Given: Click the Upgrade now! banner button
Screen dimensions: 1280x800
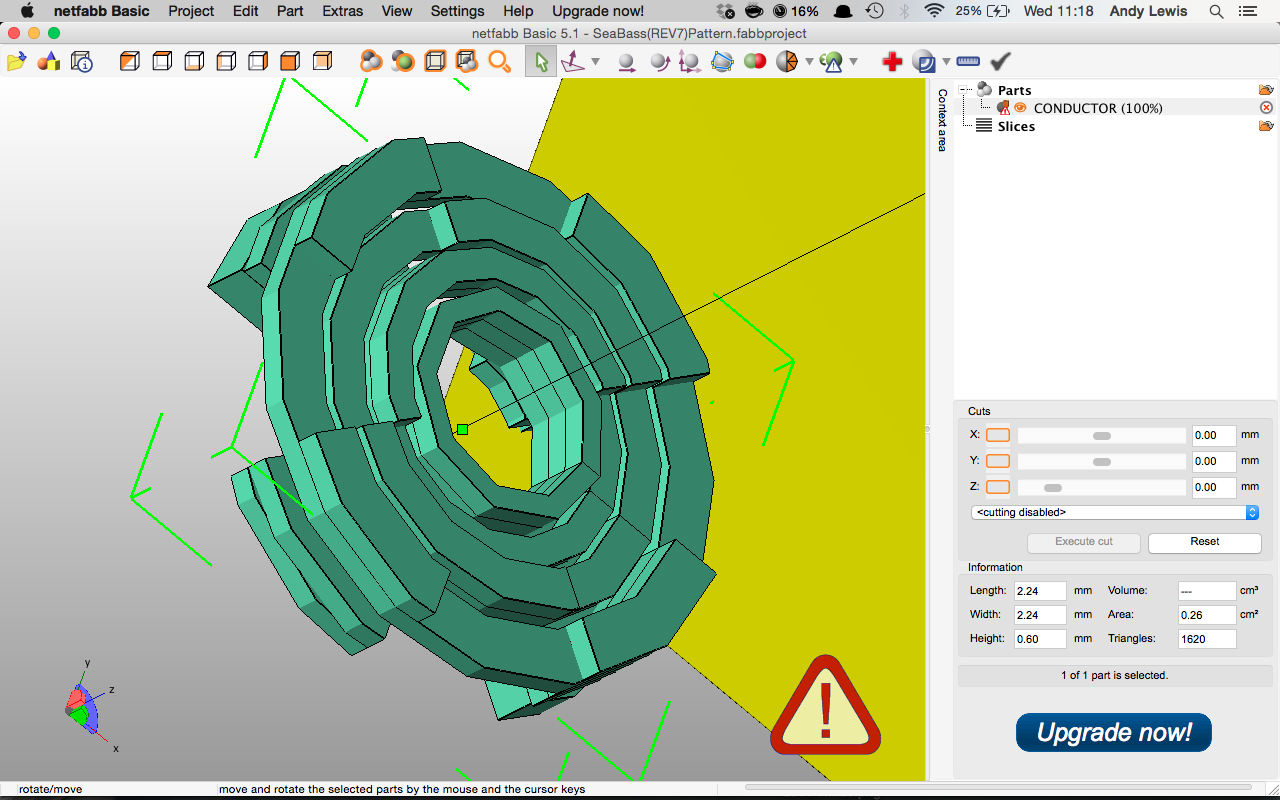Looking at the screenshot, I should coord(1113,732).
